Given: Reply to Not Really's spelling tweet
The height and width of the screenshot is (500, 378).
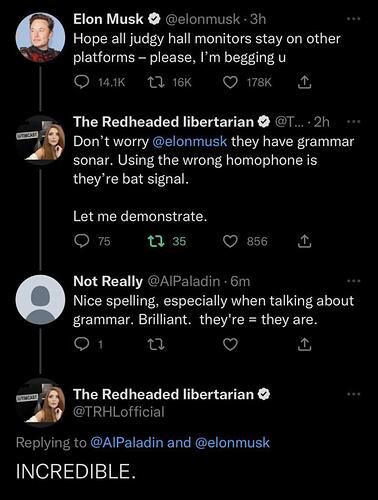Looking at the screenshot, I should [x=81, y=344].
